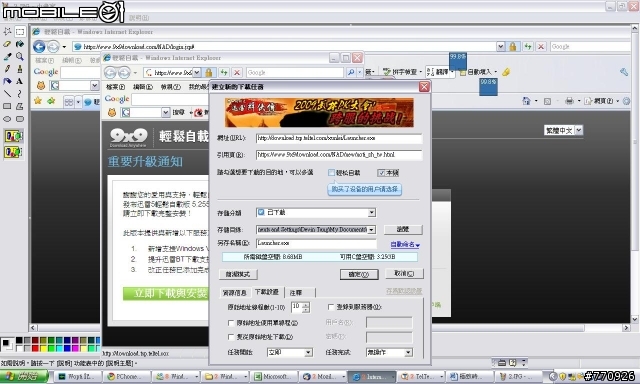Select the Eraser tool in Paint
640x384 pixels.
[7, 44]
